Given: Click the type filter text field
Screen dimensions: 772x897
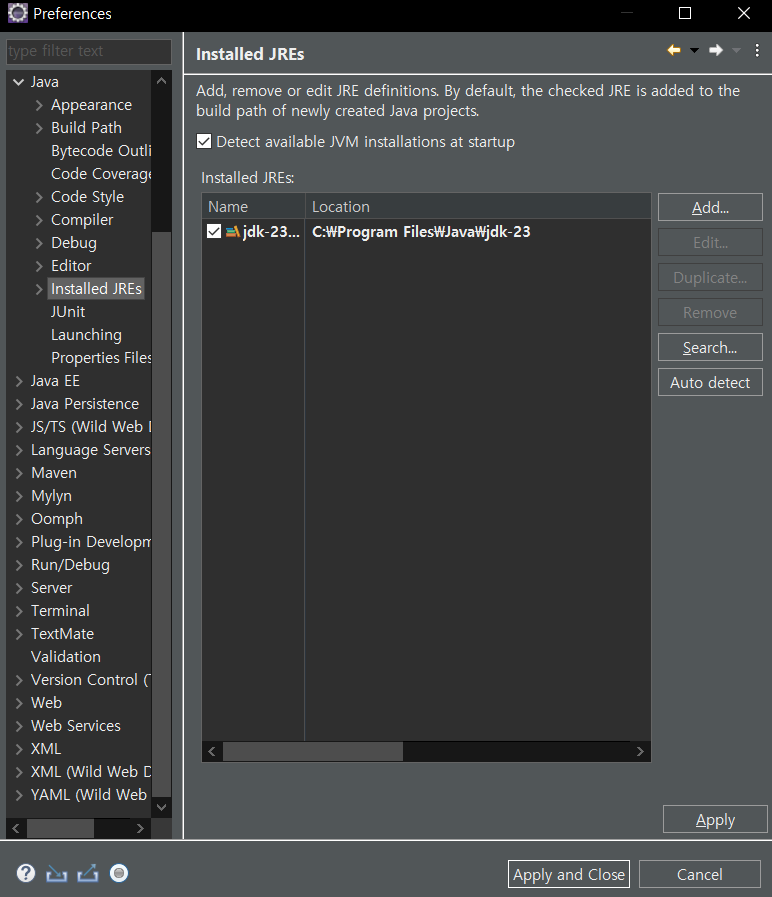Looking at the screenshot, I should (x=89, y=51).
